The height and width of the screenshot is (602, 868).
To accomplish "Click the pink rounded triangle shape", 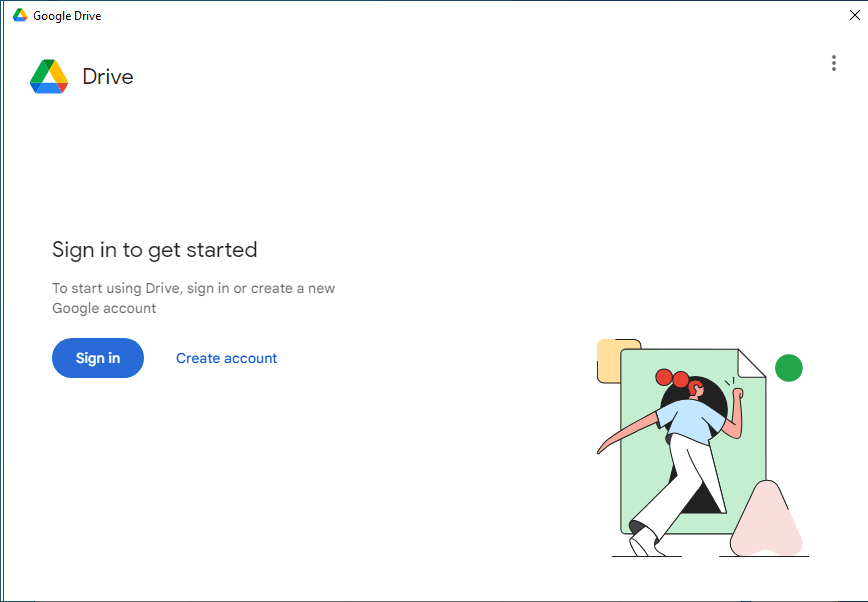I will 767,521.
